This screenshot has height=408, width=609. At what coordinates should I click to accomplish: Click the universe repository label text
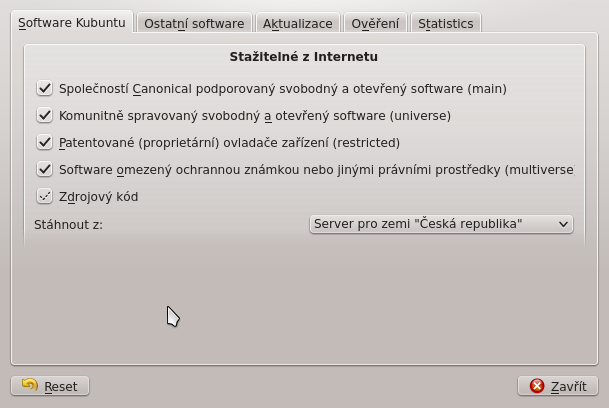coord(255,116)
